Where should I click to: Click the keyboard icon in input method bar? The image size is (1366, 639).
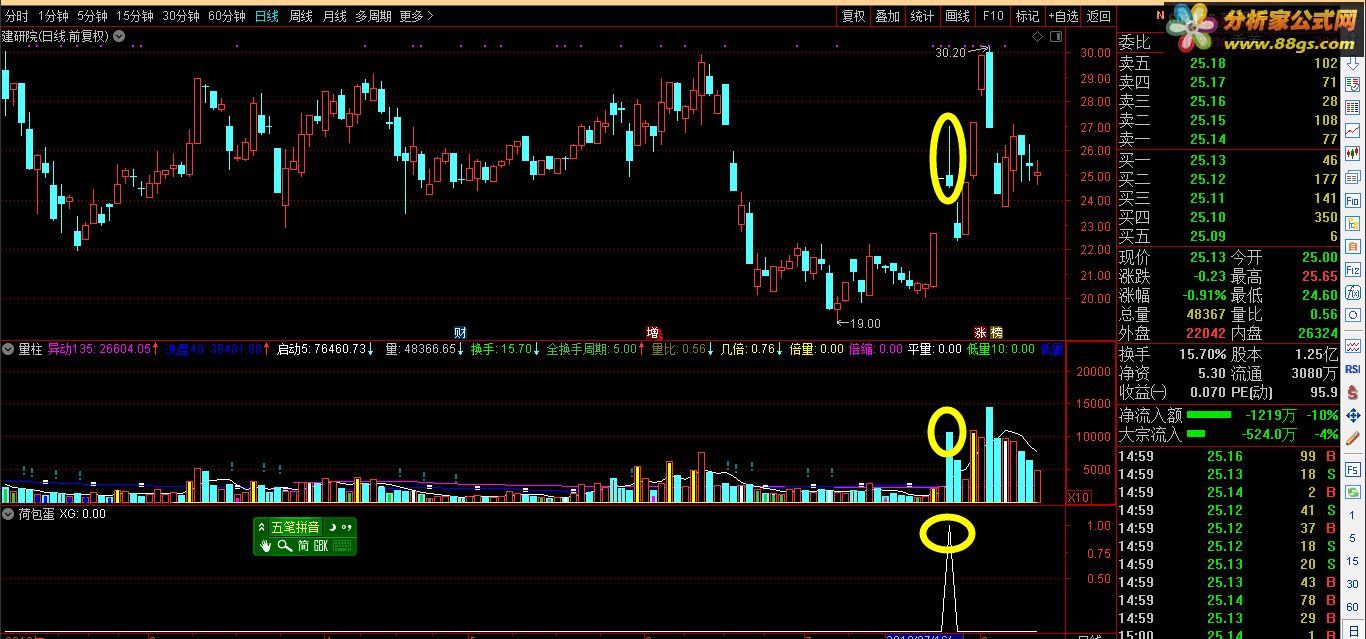pos(343,545)
